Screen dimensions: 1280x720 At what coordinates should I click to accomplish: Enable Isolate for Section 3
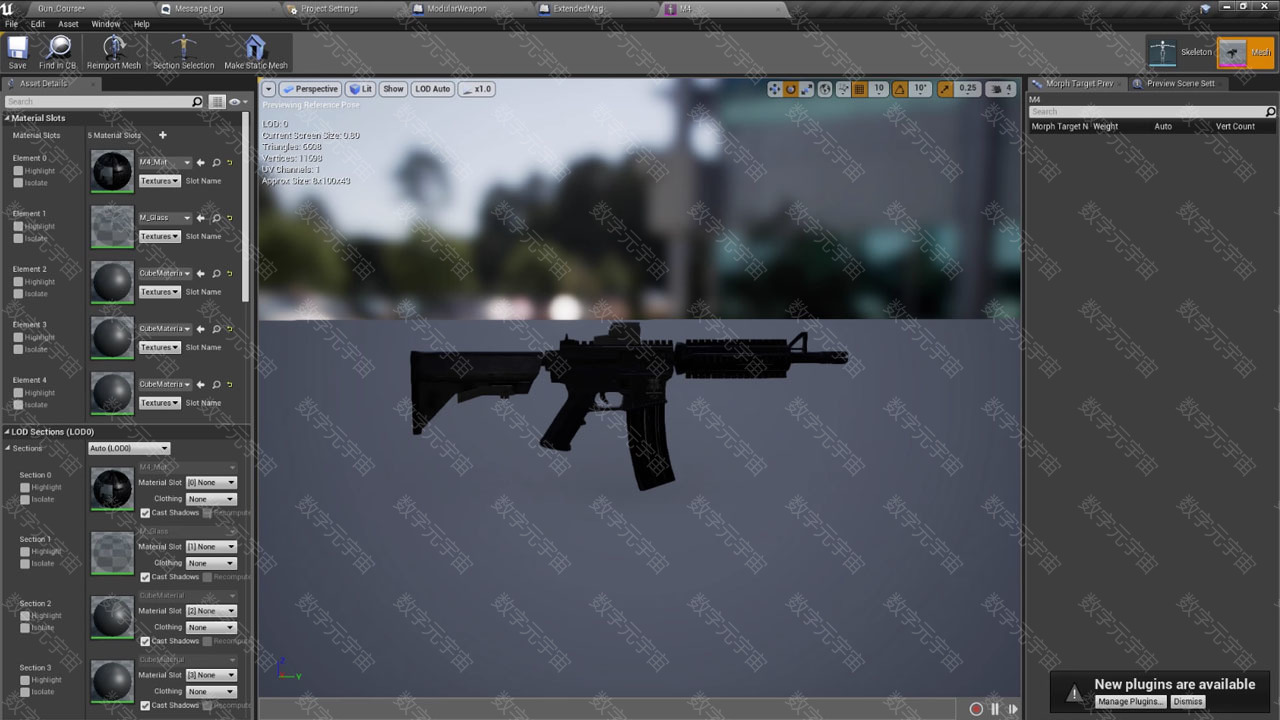(x=25, y=692)
